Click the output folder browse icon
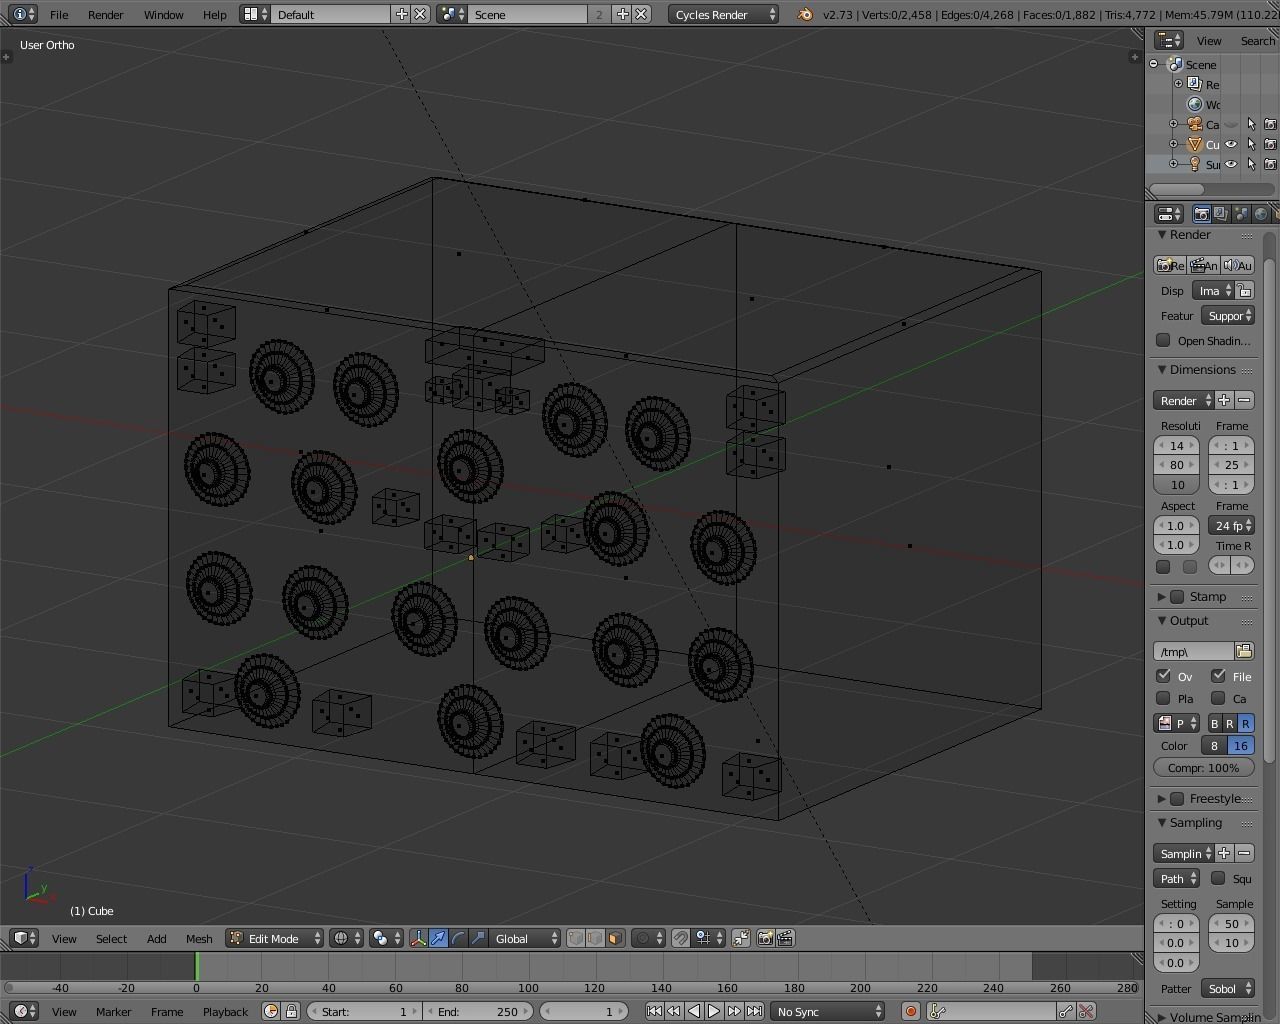Image resolution: width=1280 pixels, height=1024 pixels. [1244, 651]
